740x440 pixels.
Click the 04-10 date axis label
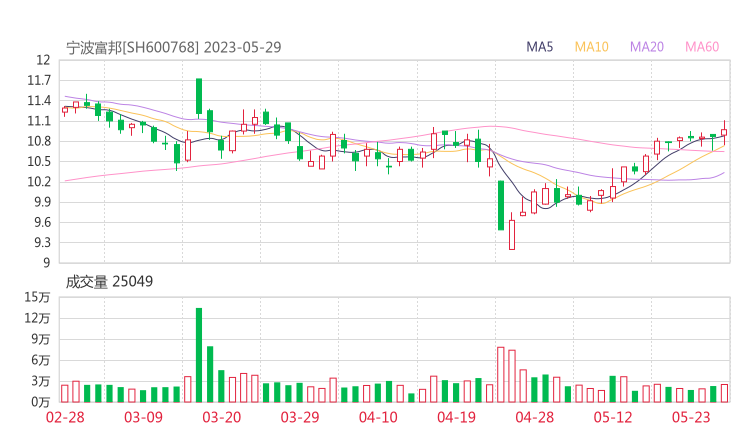point(378,417)
